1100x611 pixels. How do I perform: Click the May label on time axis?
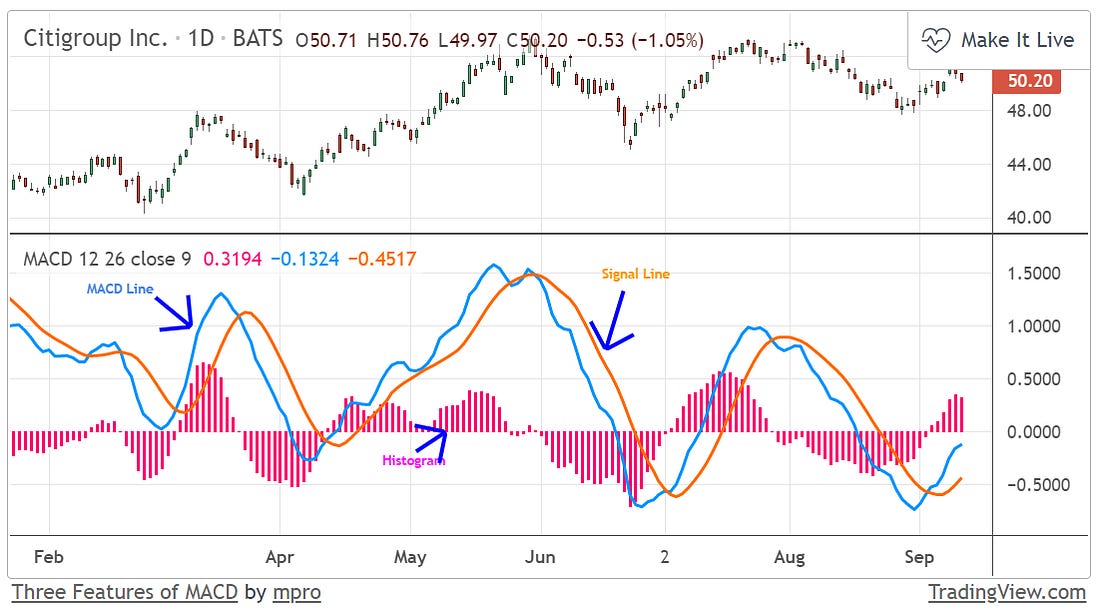pyautogui.click(x=410, y=558)
